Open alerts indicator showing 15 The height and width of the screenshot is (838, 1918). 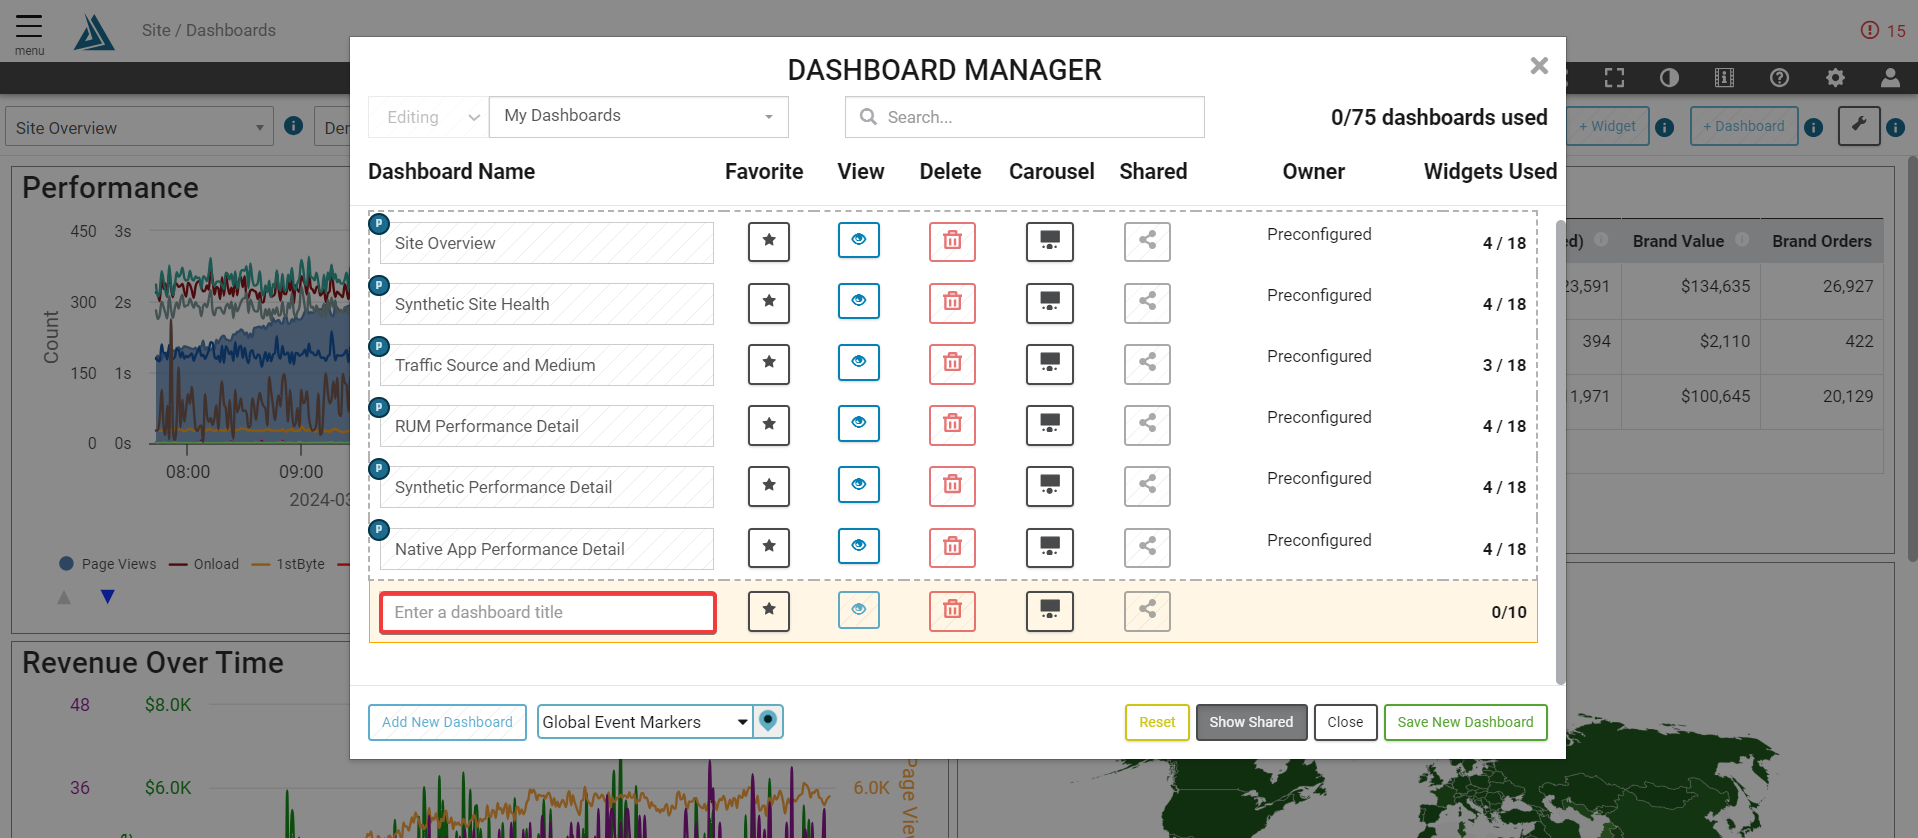click(1883, 30)
